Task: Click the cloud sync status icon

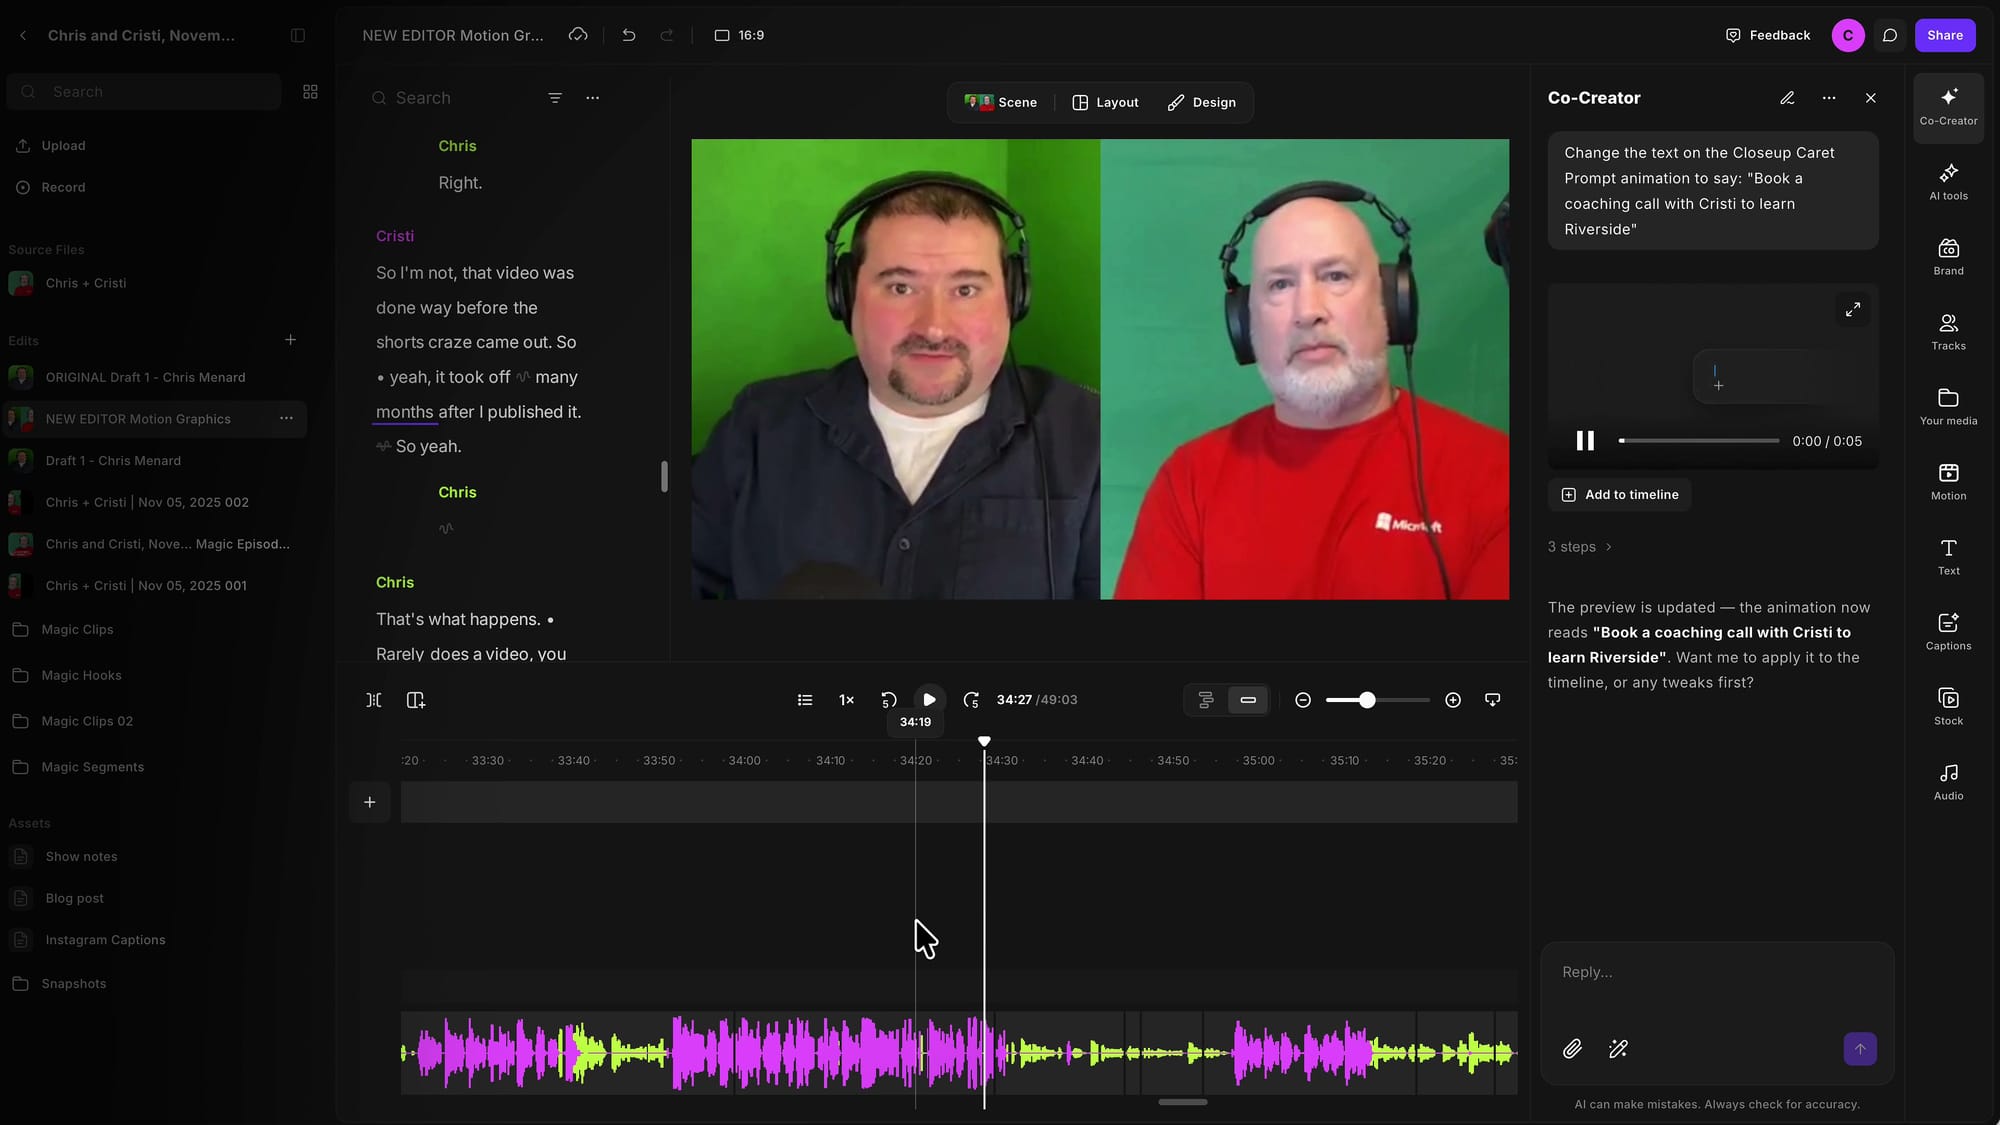Action: click(578, 35)
